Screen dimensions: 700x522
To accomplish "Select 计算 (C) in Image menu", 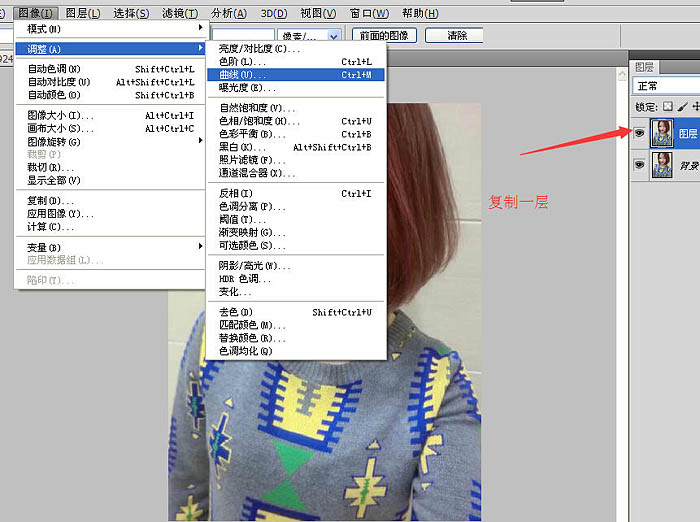I will [x=109, y=227].
